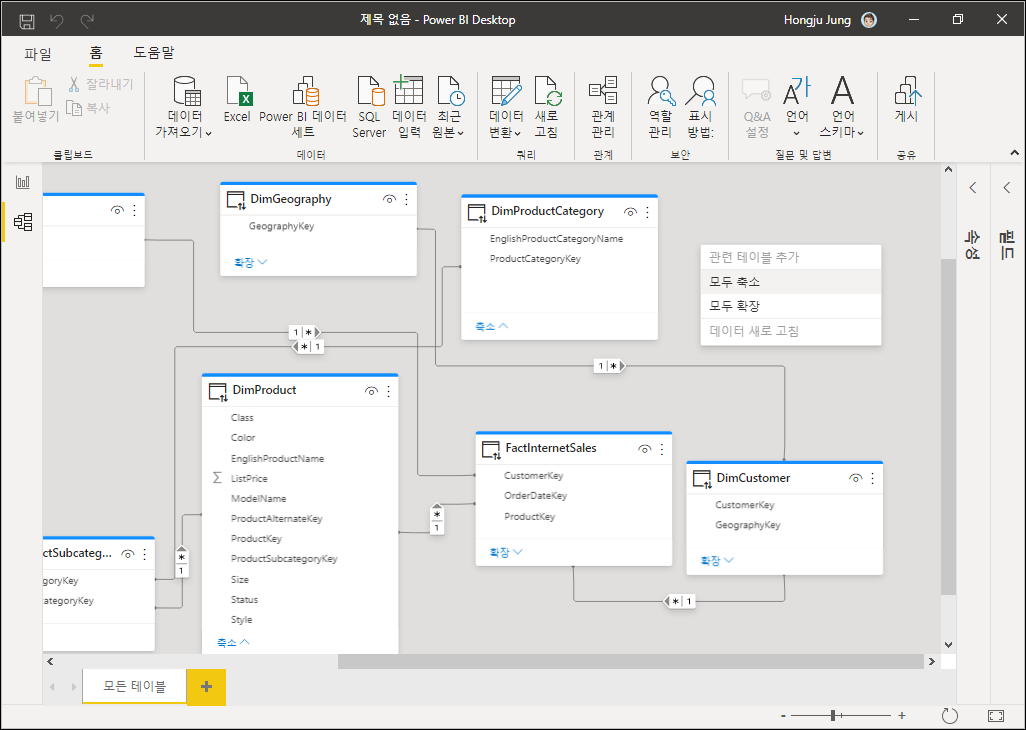Open FactInternetSales more options menu

pyautogui.click(x=662, y=449)
